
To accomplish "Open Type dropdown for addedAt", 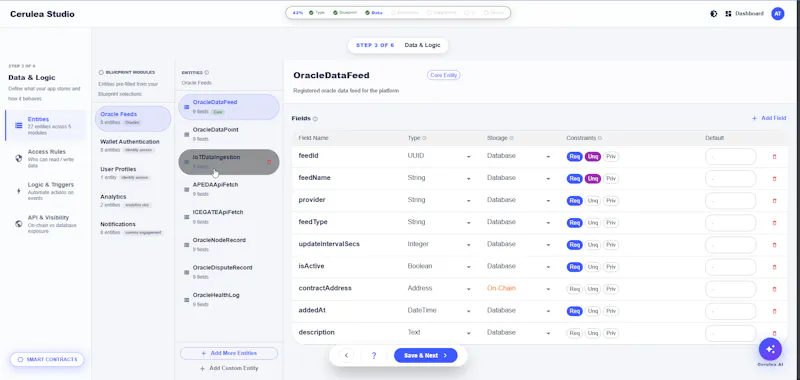I will point(439,311).
